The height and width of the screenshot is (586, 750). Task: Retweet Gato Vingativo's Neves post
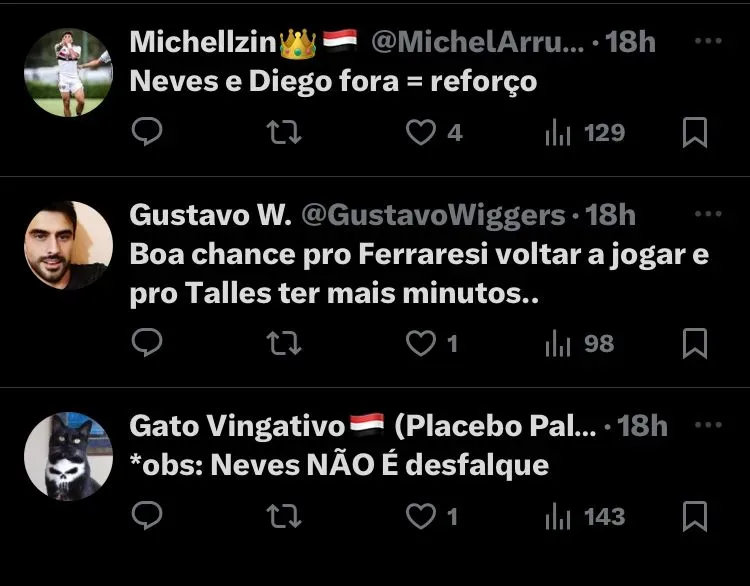click(284, 516)
